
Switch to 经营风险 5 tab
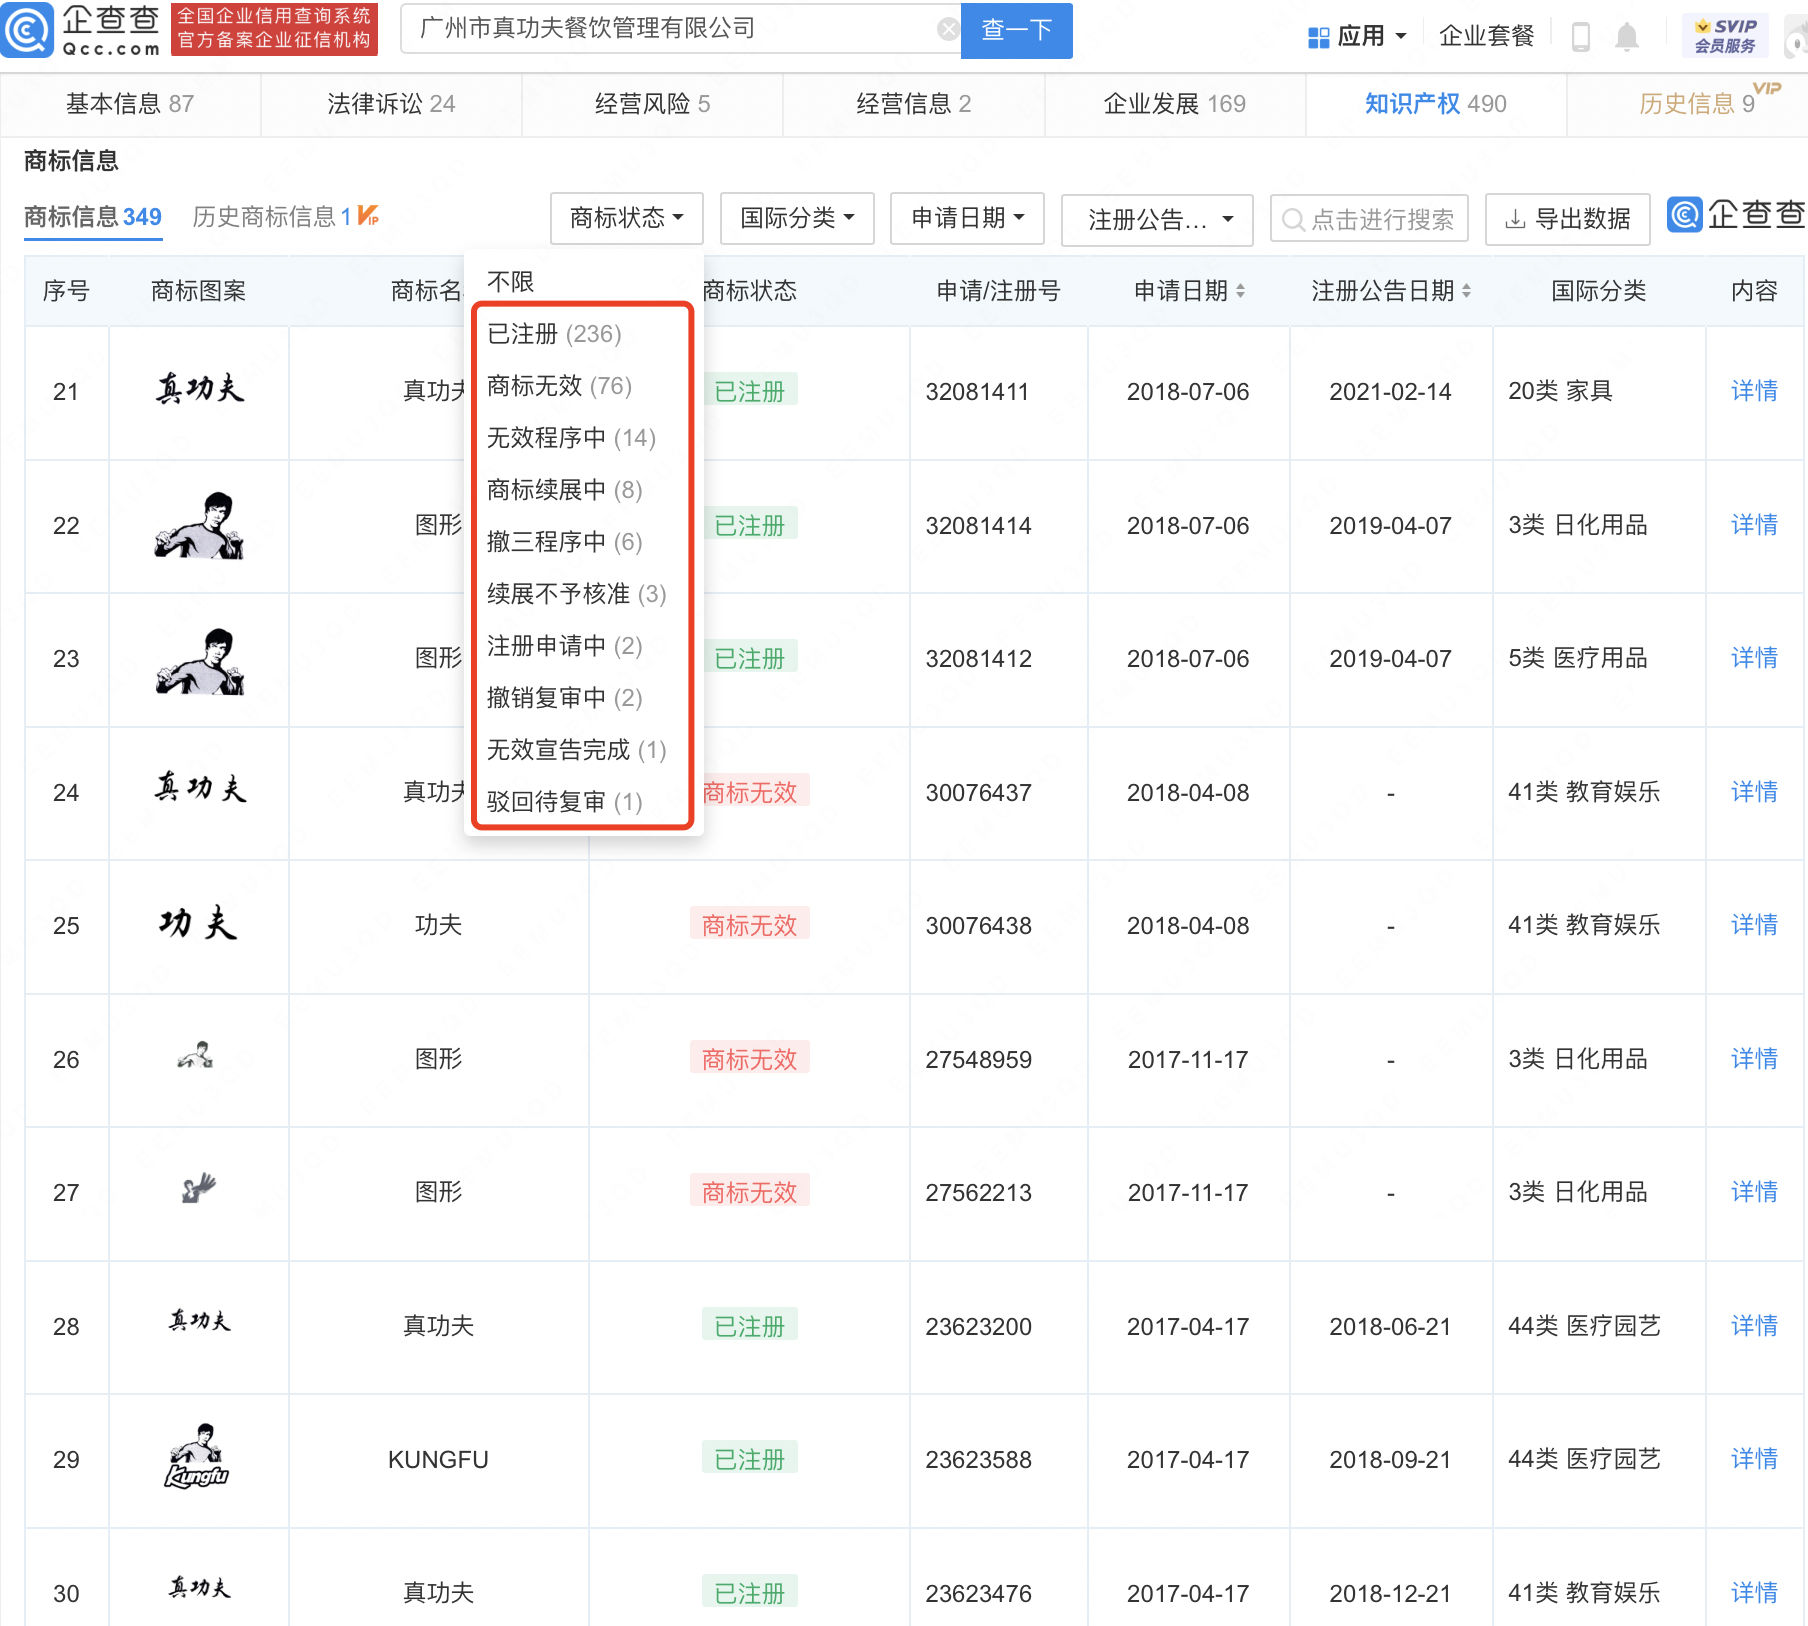[x=652, y=104]
